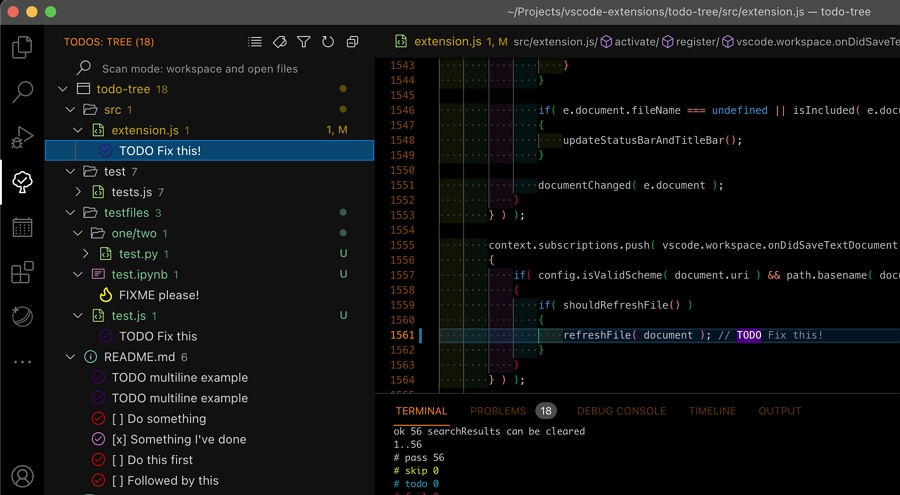Click the test.py file icon
This screenshot has width=900, height=495.
coord(106,254)
